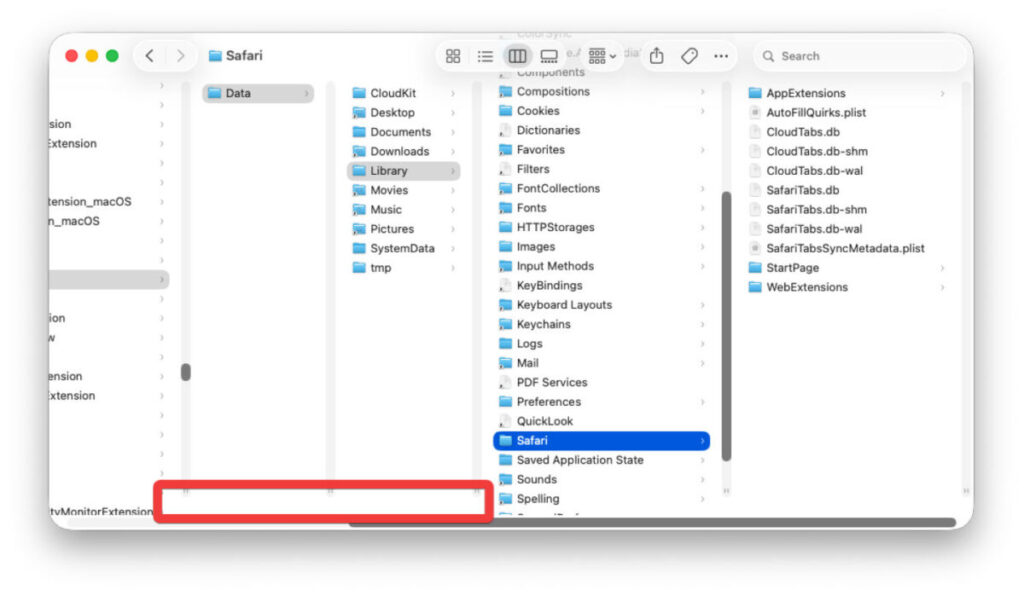The height and width of the screenshot is (596, 1024).
Task: Open the SystemData folder
Action: 404,249
